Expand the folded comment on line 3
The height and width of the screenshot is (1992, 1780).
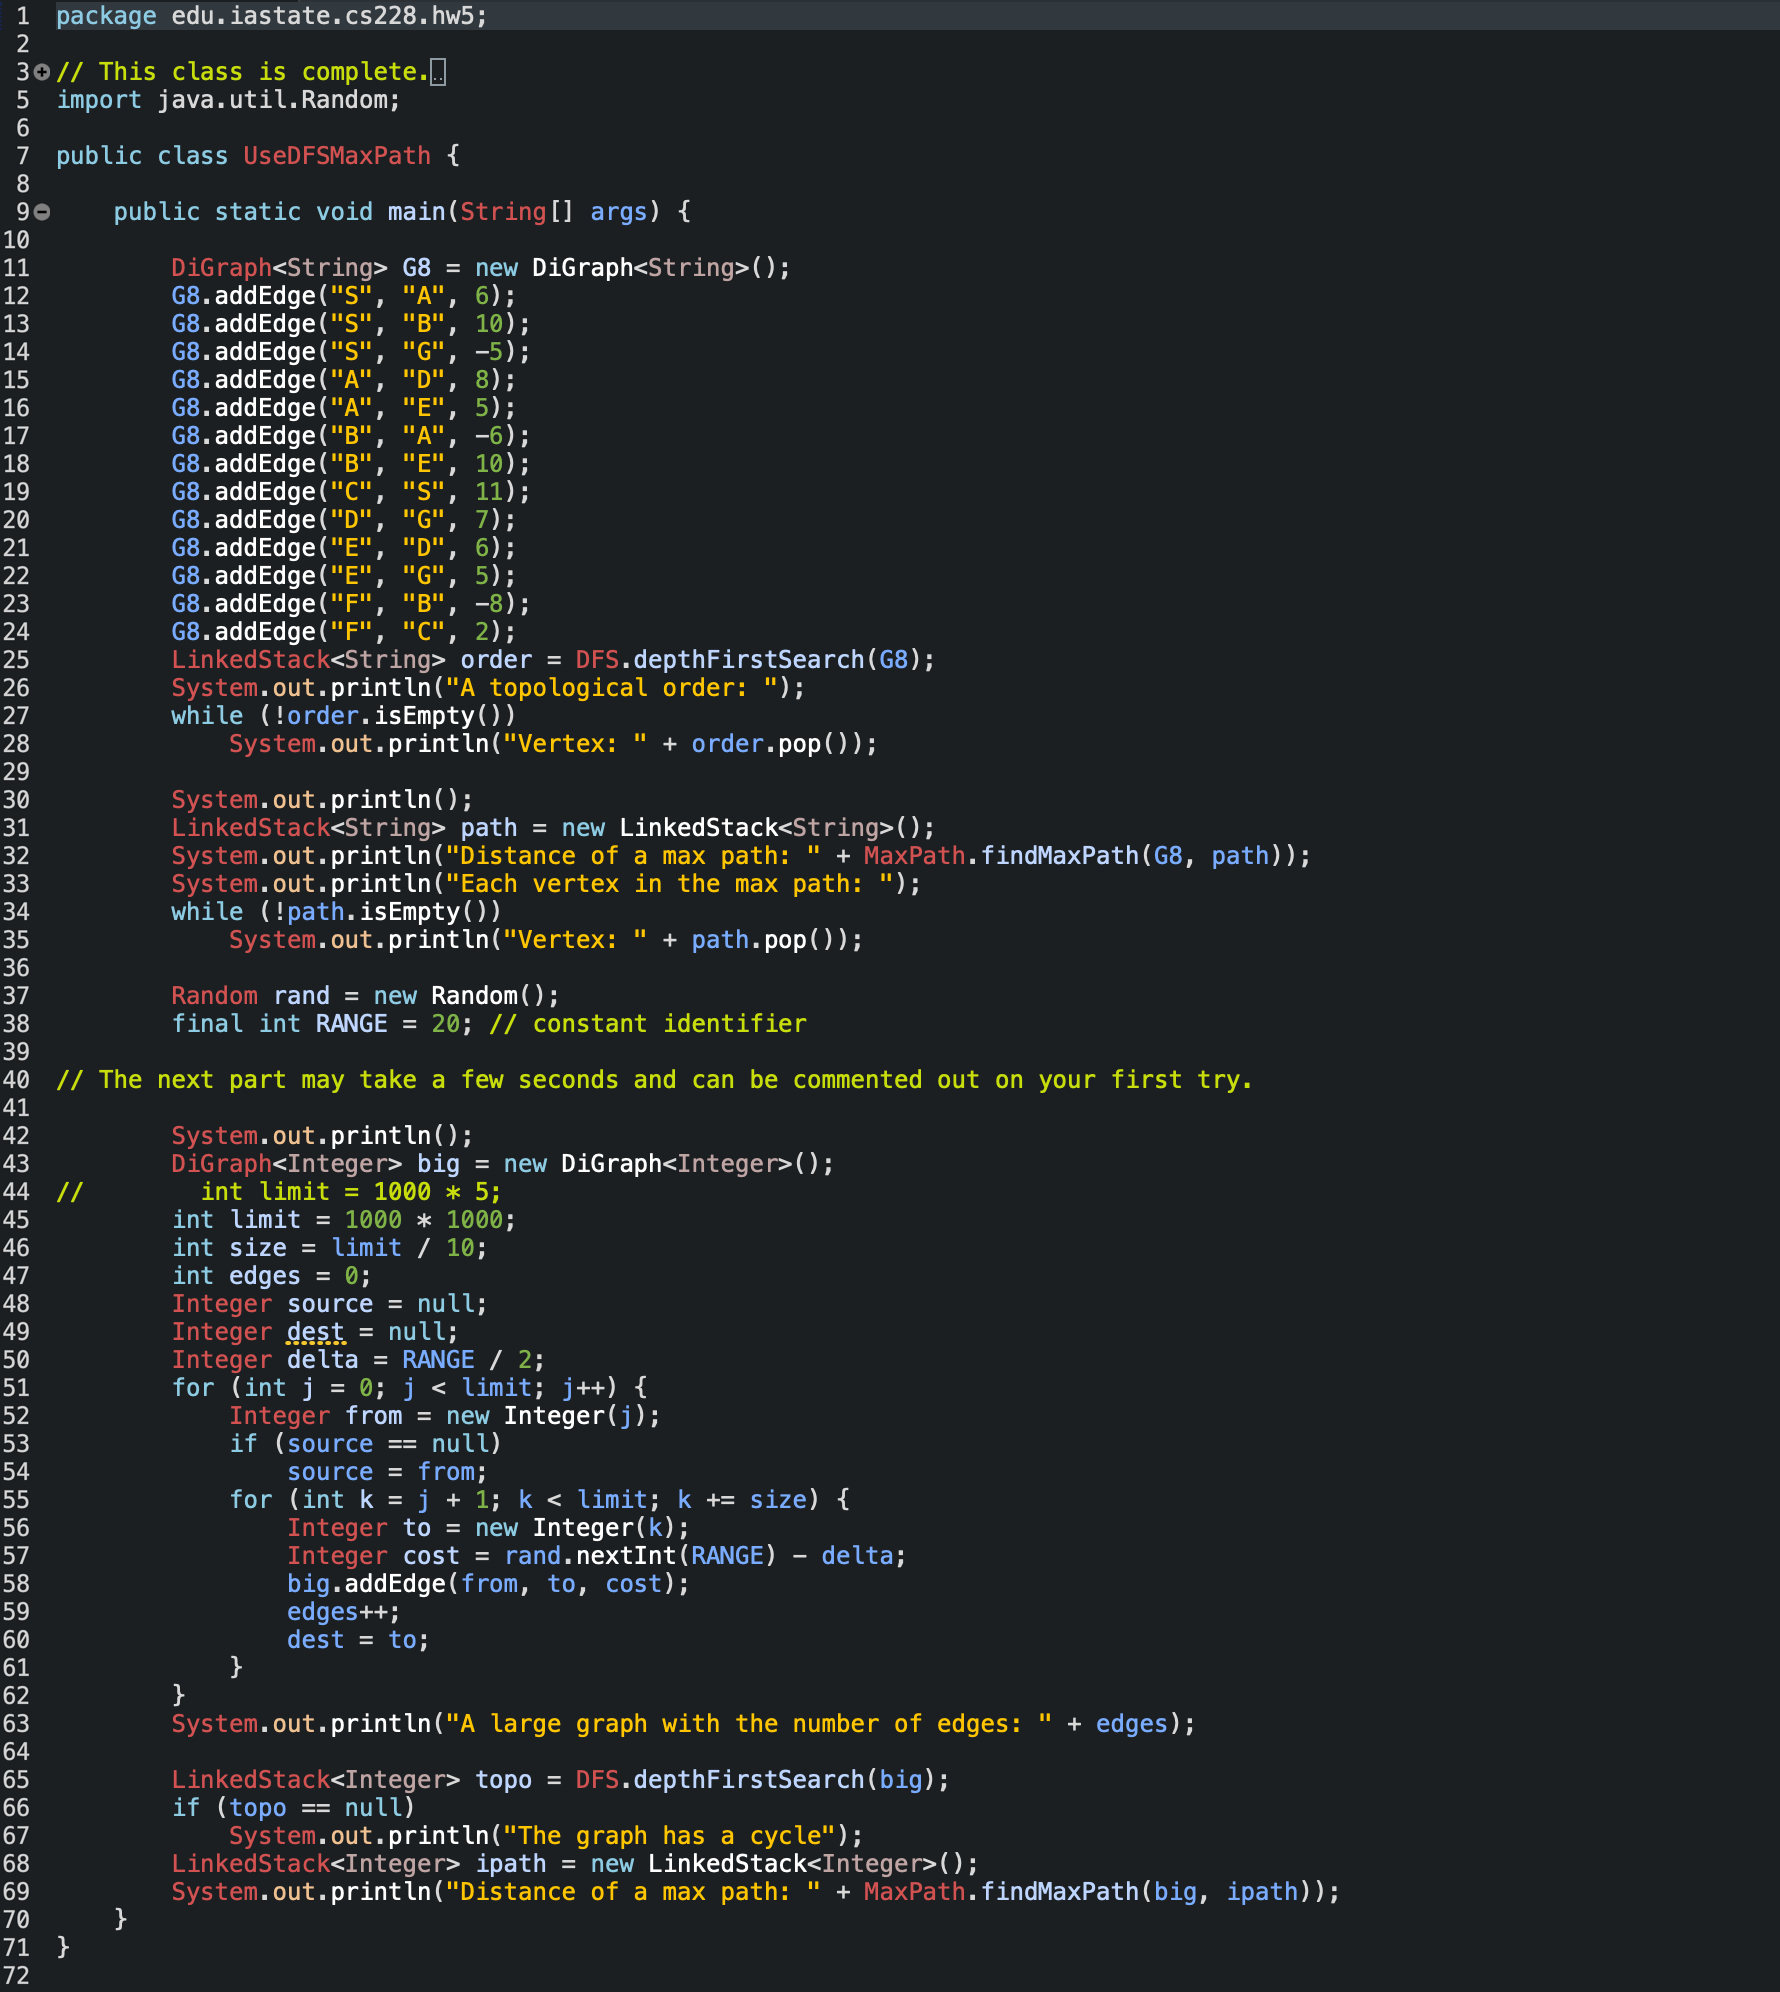point(42,72)
